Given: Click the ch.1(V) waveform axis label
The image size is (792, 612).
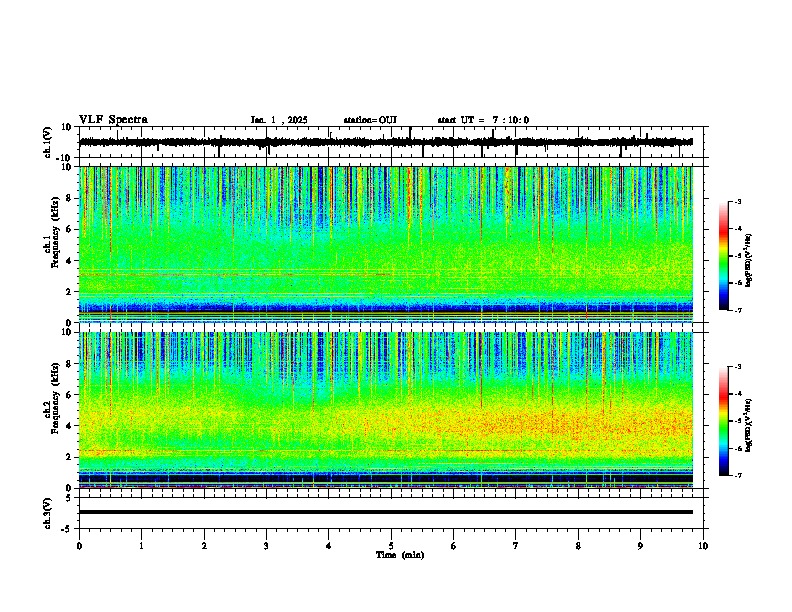Looking at the screenshot, I should 48,142.
